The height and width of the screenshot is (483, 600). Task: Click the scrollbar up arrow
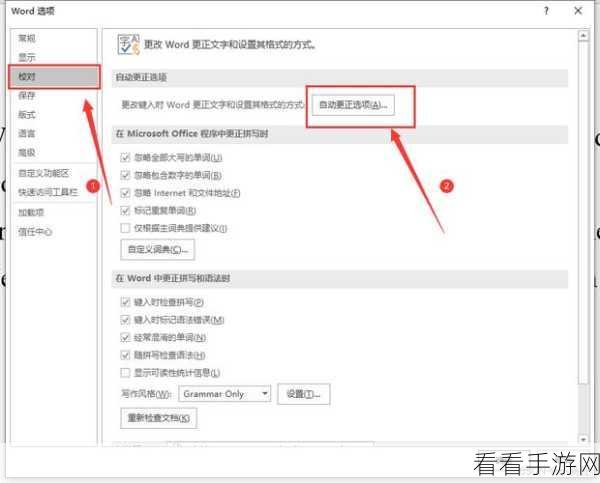tap(583, 36)
